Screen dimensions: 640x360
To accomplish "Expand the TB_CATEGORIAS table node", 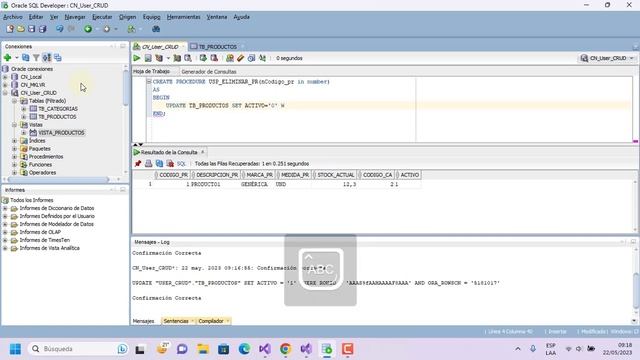I will [x=24, y=109].
